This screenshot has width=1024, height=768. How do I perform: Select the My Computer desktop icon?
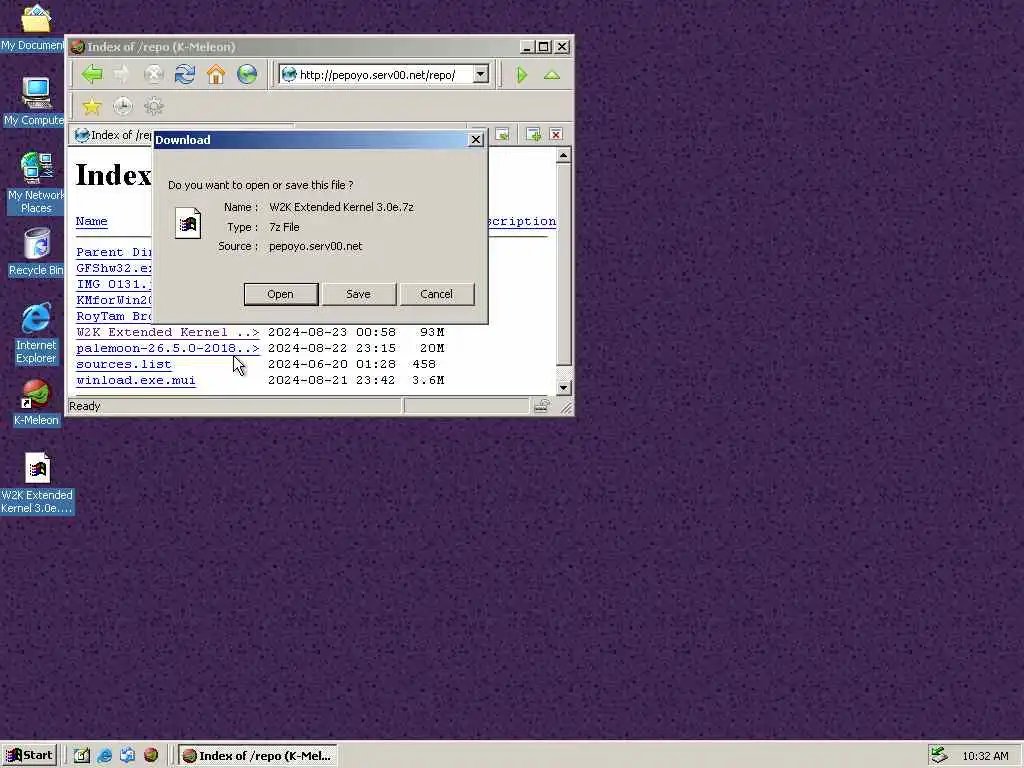coord(34,102)
